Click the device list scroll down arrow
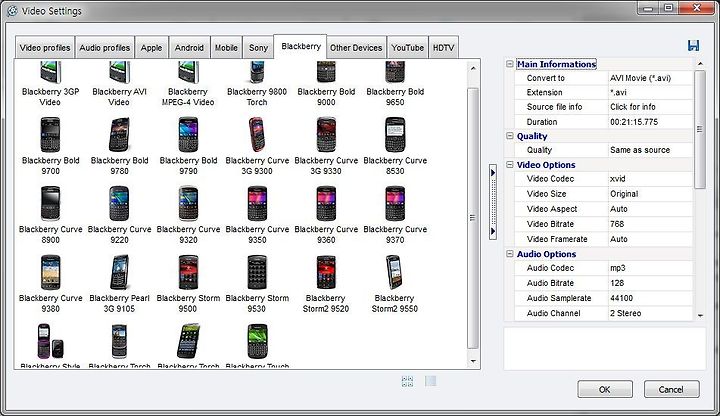Screen dimensions: 720x416 (x=473, y=361)
